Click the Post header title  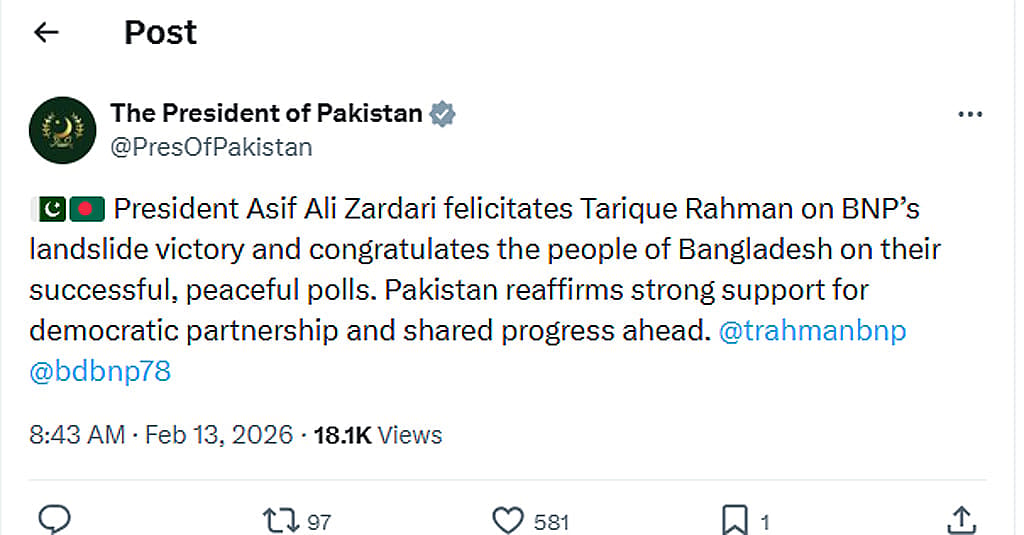click(x=160, y=33)
